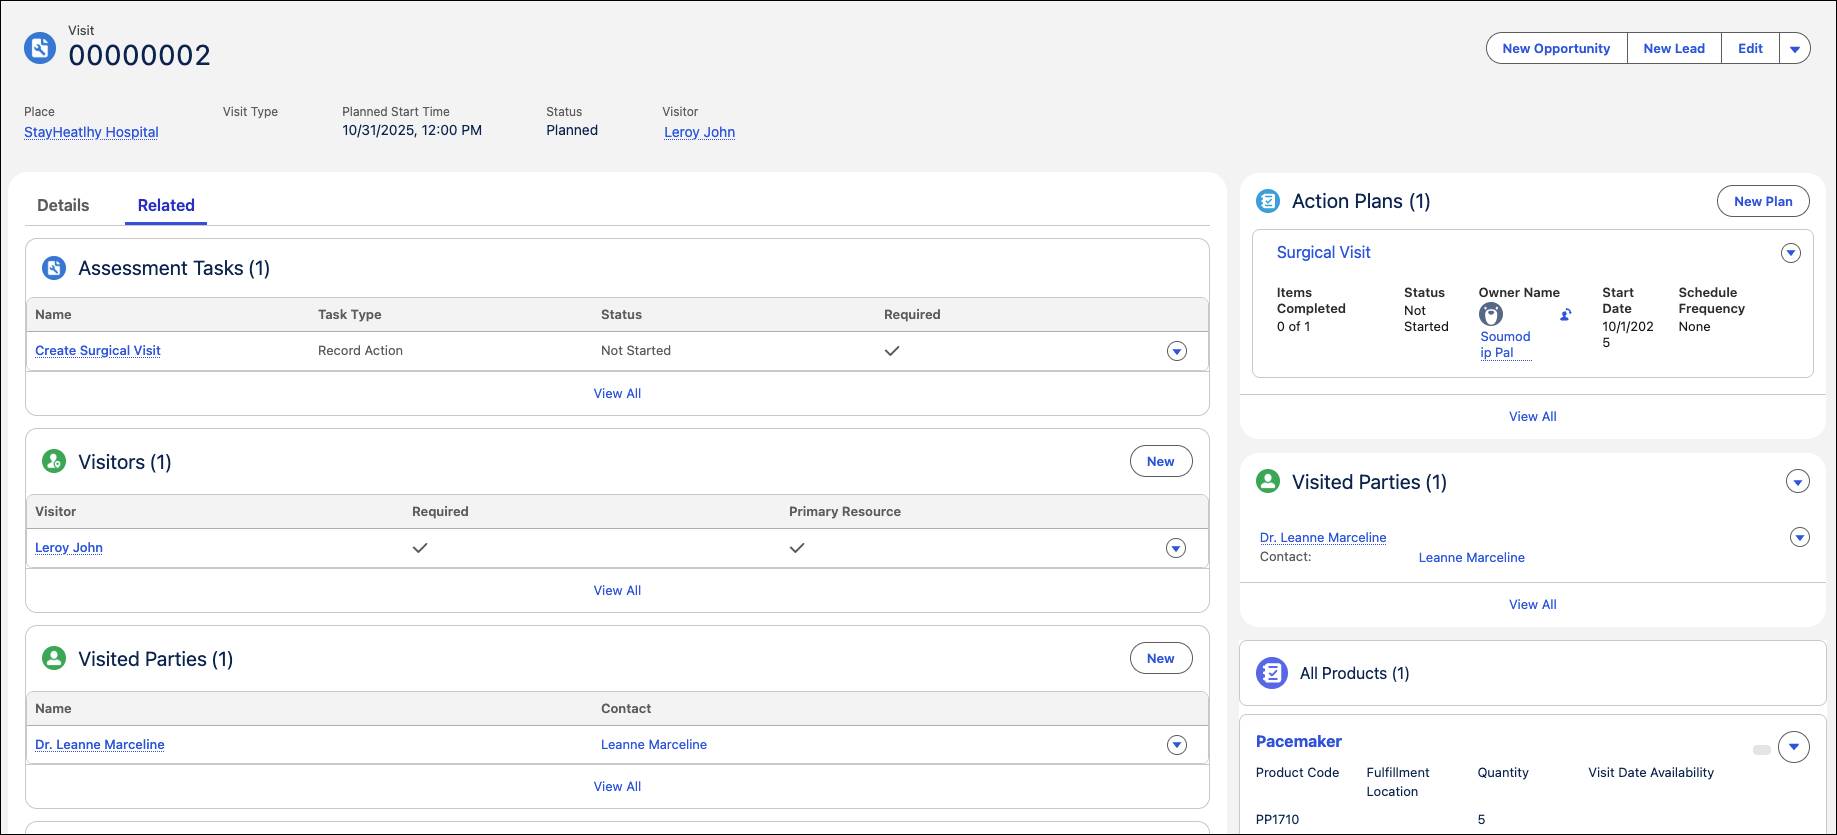This screenshot has height=835, width=1837.
Task: Click the planned start time '10/31/2025, 12:00 PM'
Action: pyautogui.click(x=412, y=130)
